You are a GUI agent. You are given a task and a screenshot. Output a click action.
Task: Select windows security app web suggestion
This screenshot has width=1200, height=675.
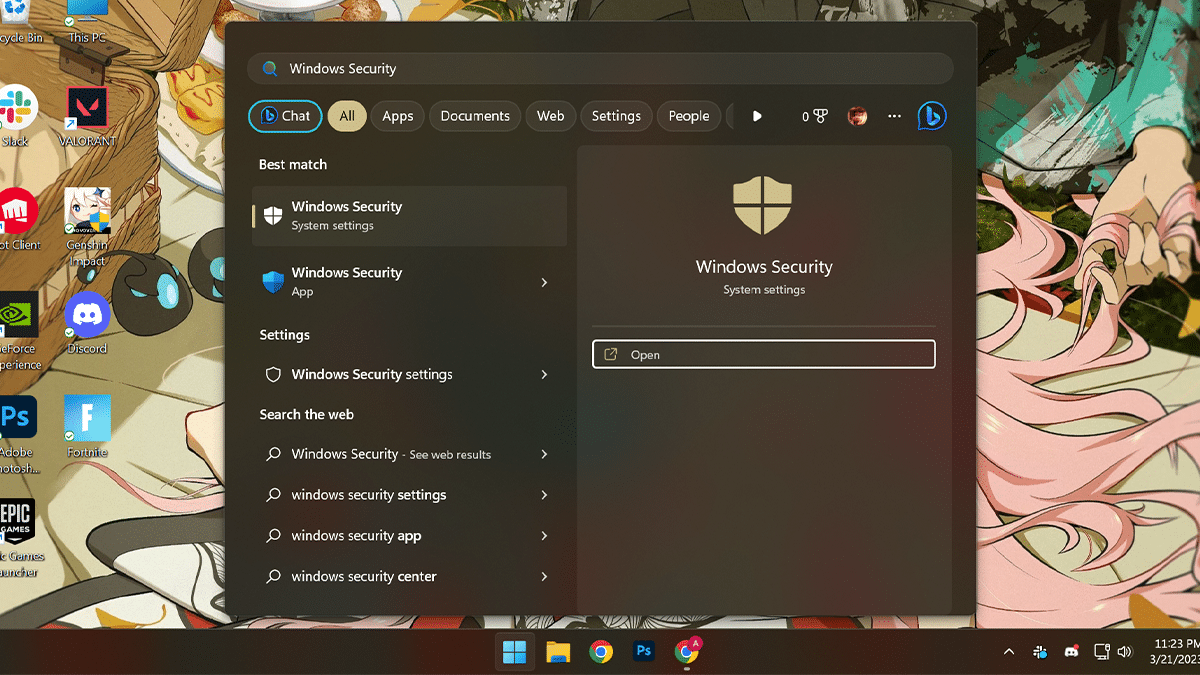click(395, 536)
